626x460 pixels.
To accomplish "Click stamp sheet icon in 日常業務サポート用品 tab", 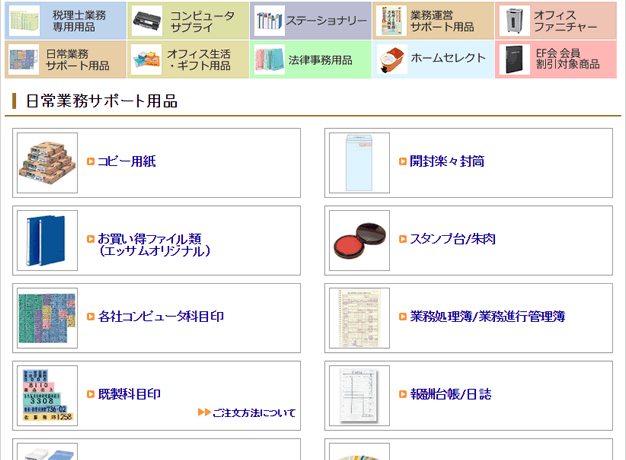I will (24, 59).
